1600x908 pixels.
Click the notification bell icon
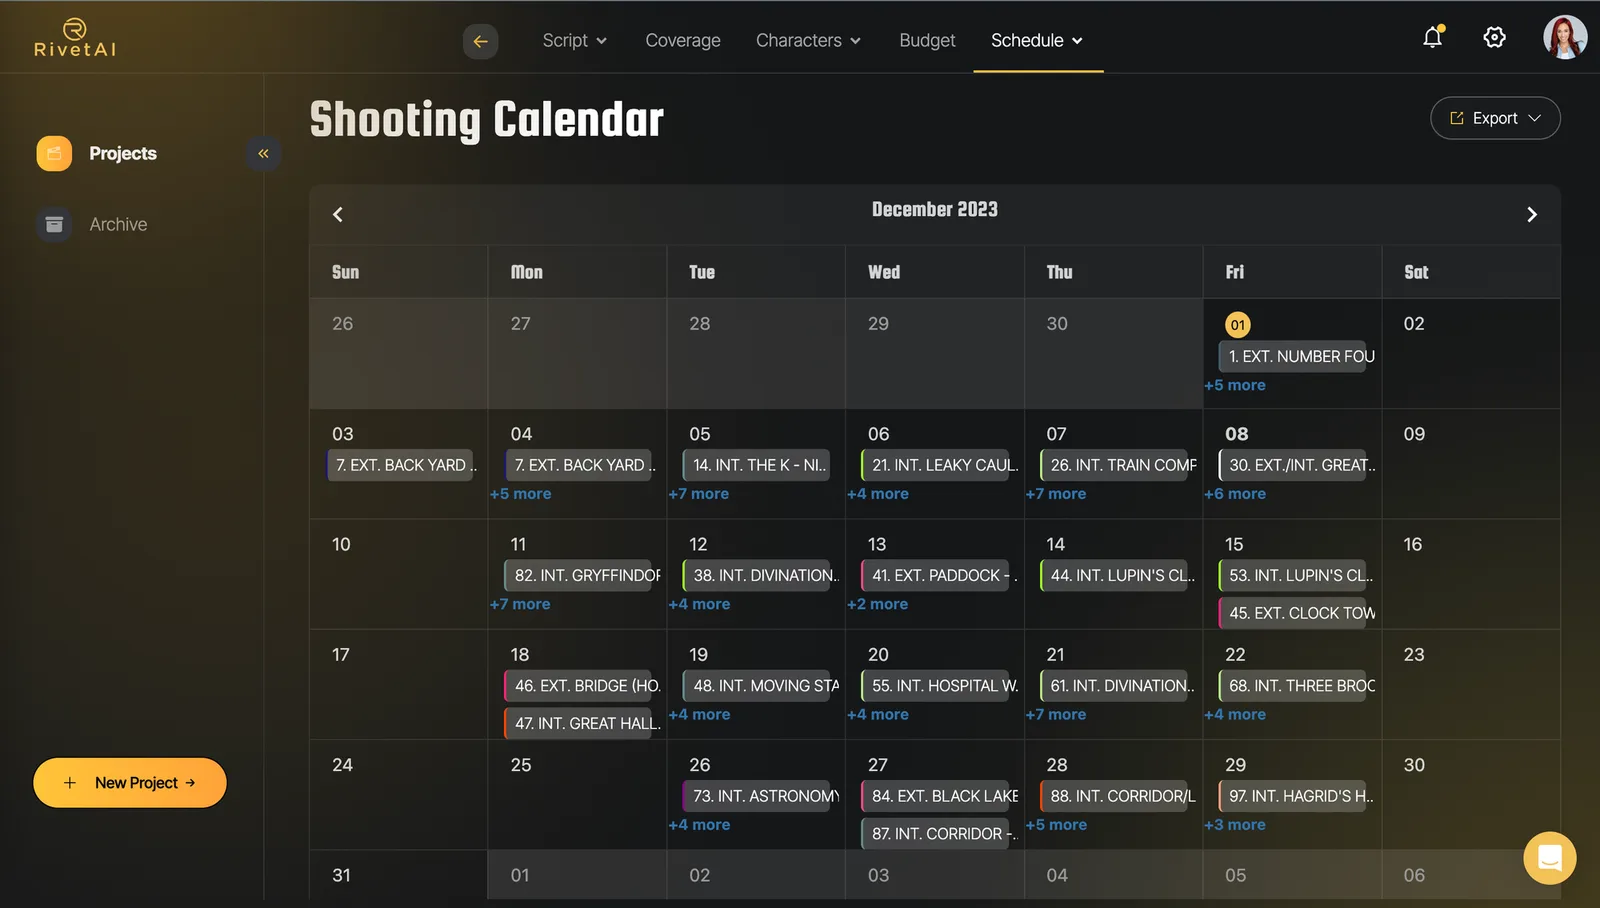click(1433, 37)
